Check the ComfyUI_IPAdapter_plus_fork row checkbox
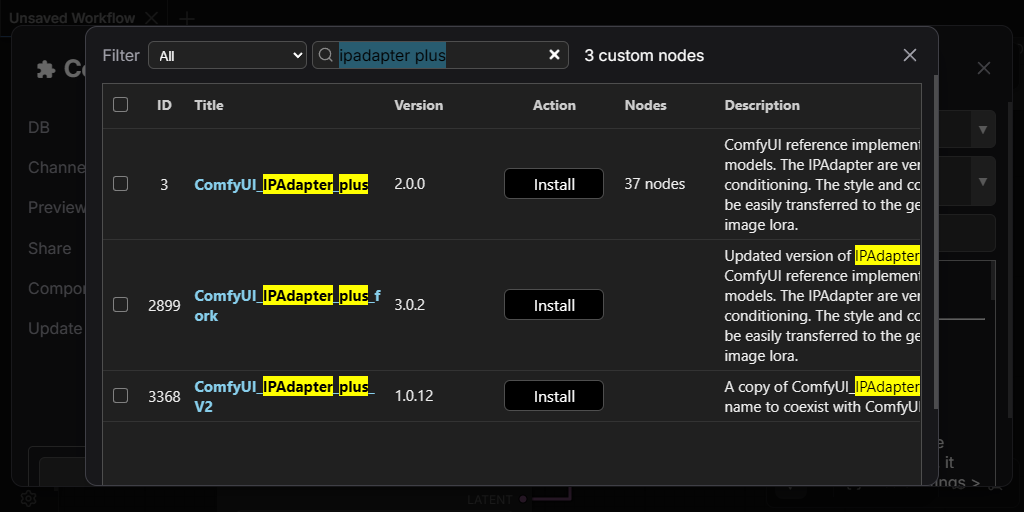The height and width of the screenshot is (512, 1024). pos(120,305)
